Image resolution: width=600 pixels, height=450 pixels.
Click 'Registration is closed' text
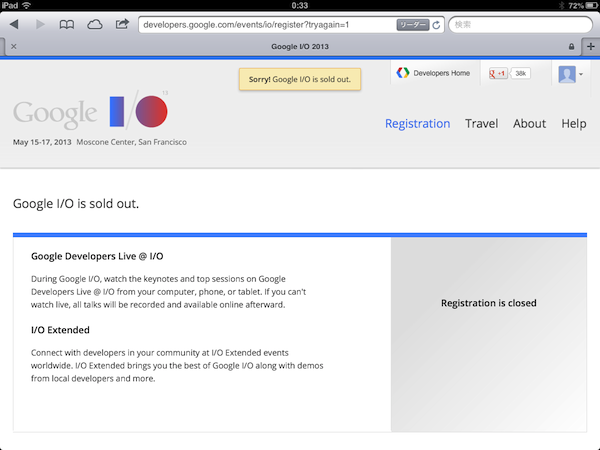489,303
